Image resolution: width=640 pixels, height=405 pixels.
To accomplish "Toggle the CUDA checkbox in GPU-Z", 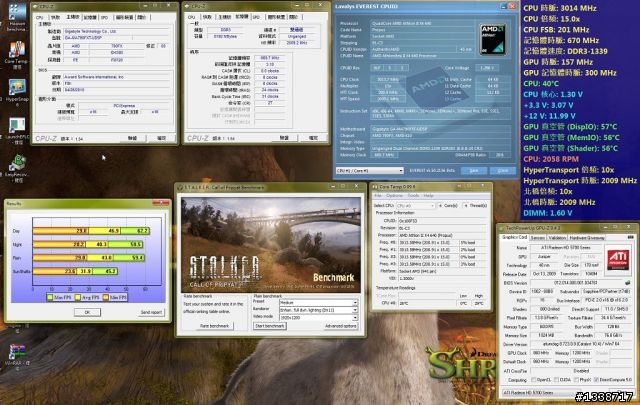I will click(x=556, y=380).
